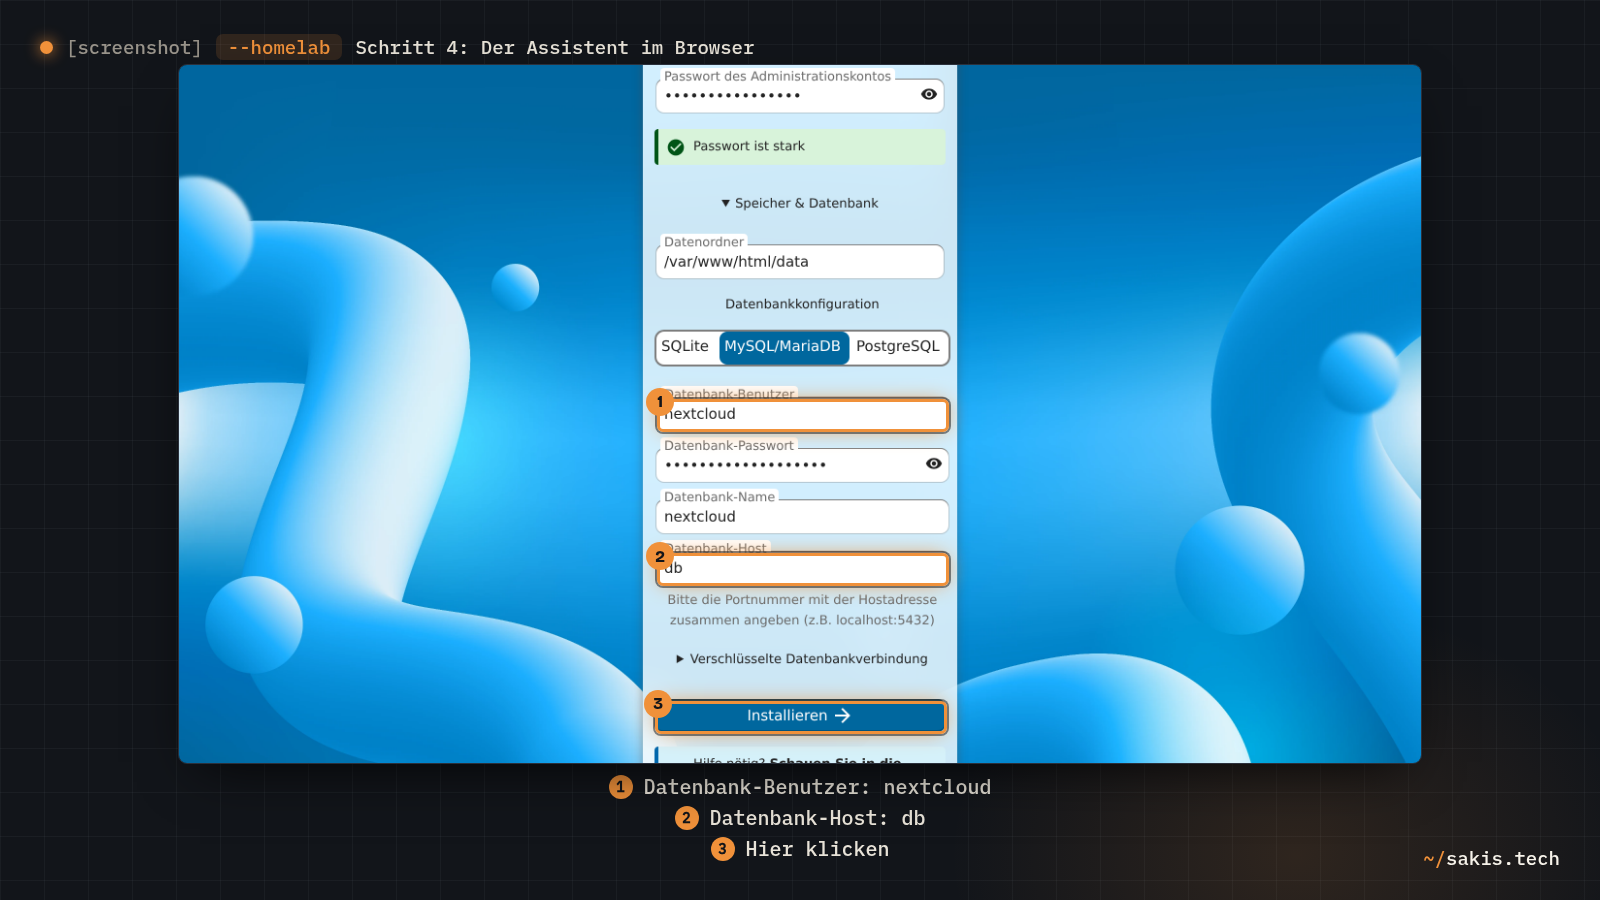Click the Datenbank-Name input field
1600x900 pixels.
(802, 517)
